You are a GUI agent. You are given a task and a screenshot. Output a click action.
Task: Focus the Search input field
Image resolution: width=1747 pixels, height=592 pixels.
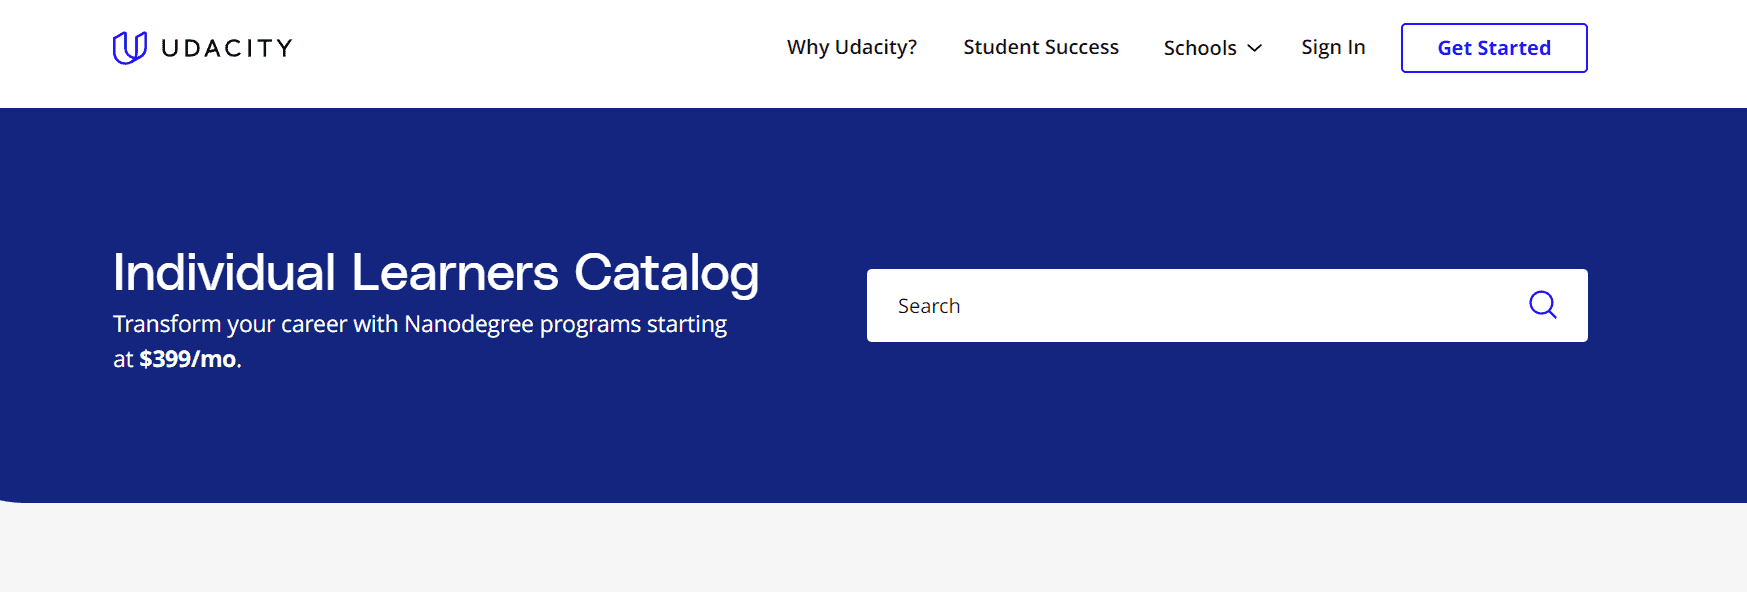1200,306
